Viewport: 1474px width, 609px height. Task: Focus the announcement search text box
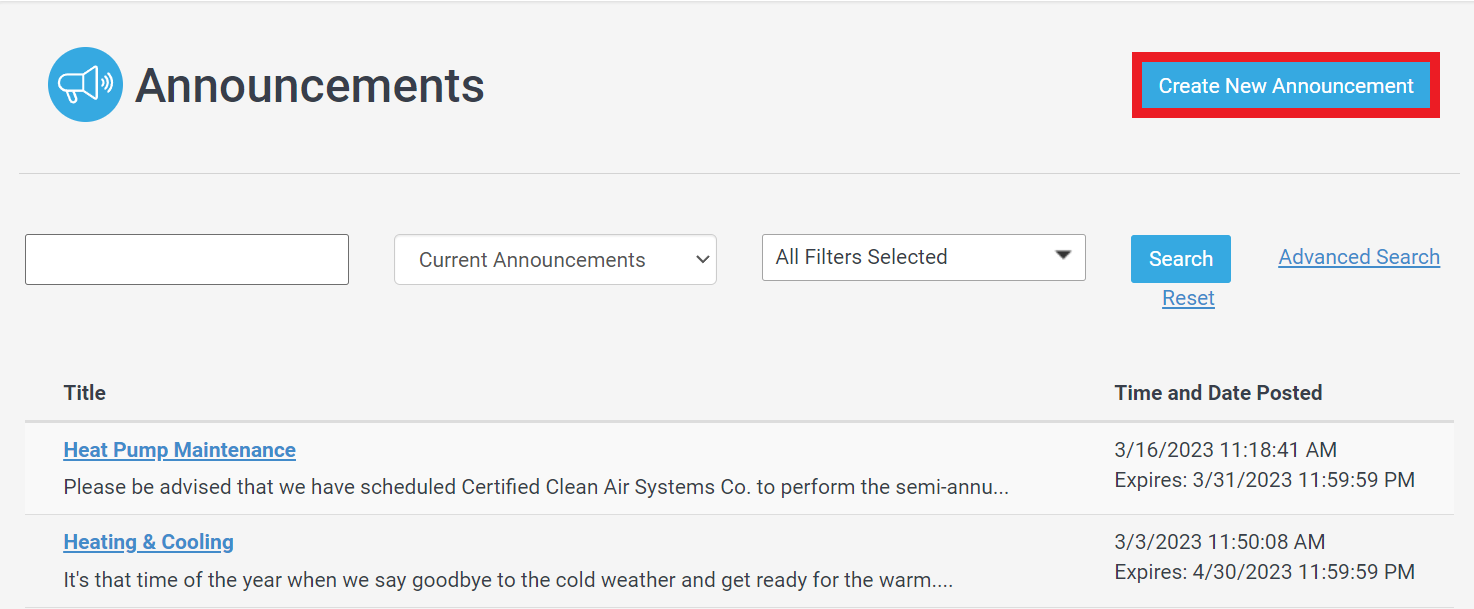pyautogui.click(x=187, y=260)
